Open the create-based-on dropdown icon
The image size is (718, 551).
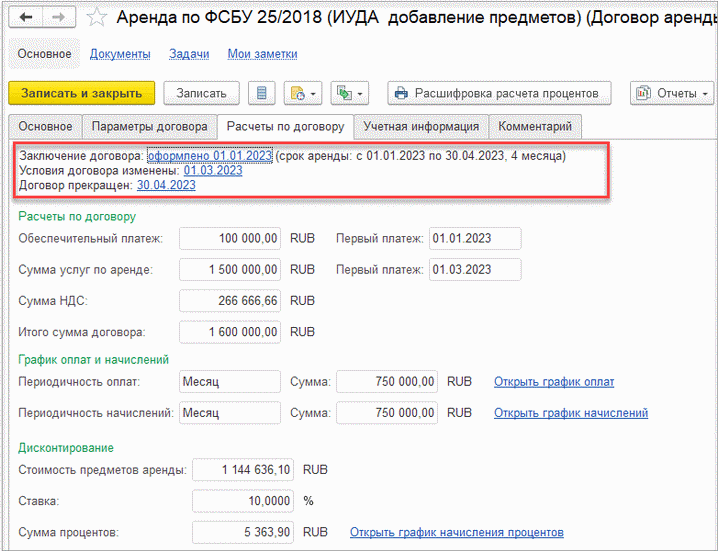(x=302, y=93)
